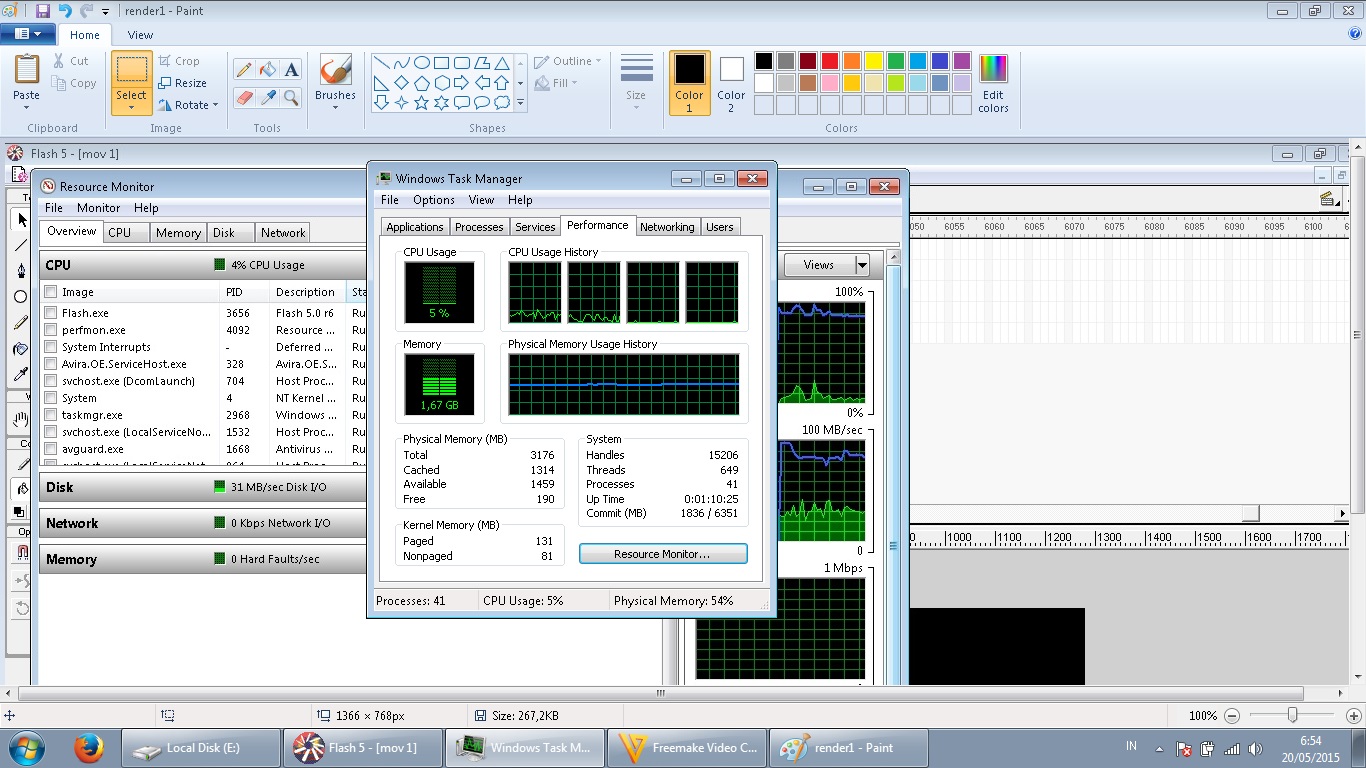Screen dimensions: 1366x768
Task: Click the Paint horizontal scrollbar
Action: pyautogui.click(x=660, y=693)
